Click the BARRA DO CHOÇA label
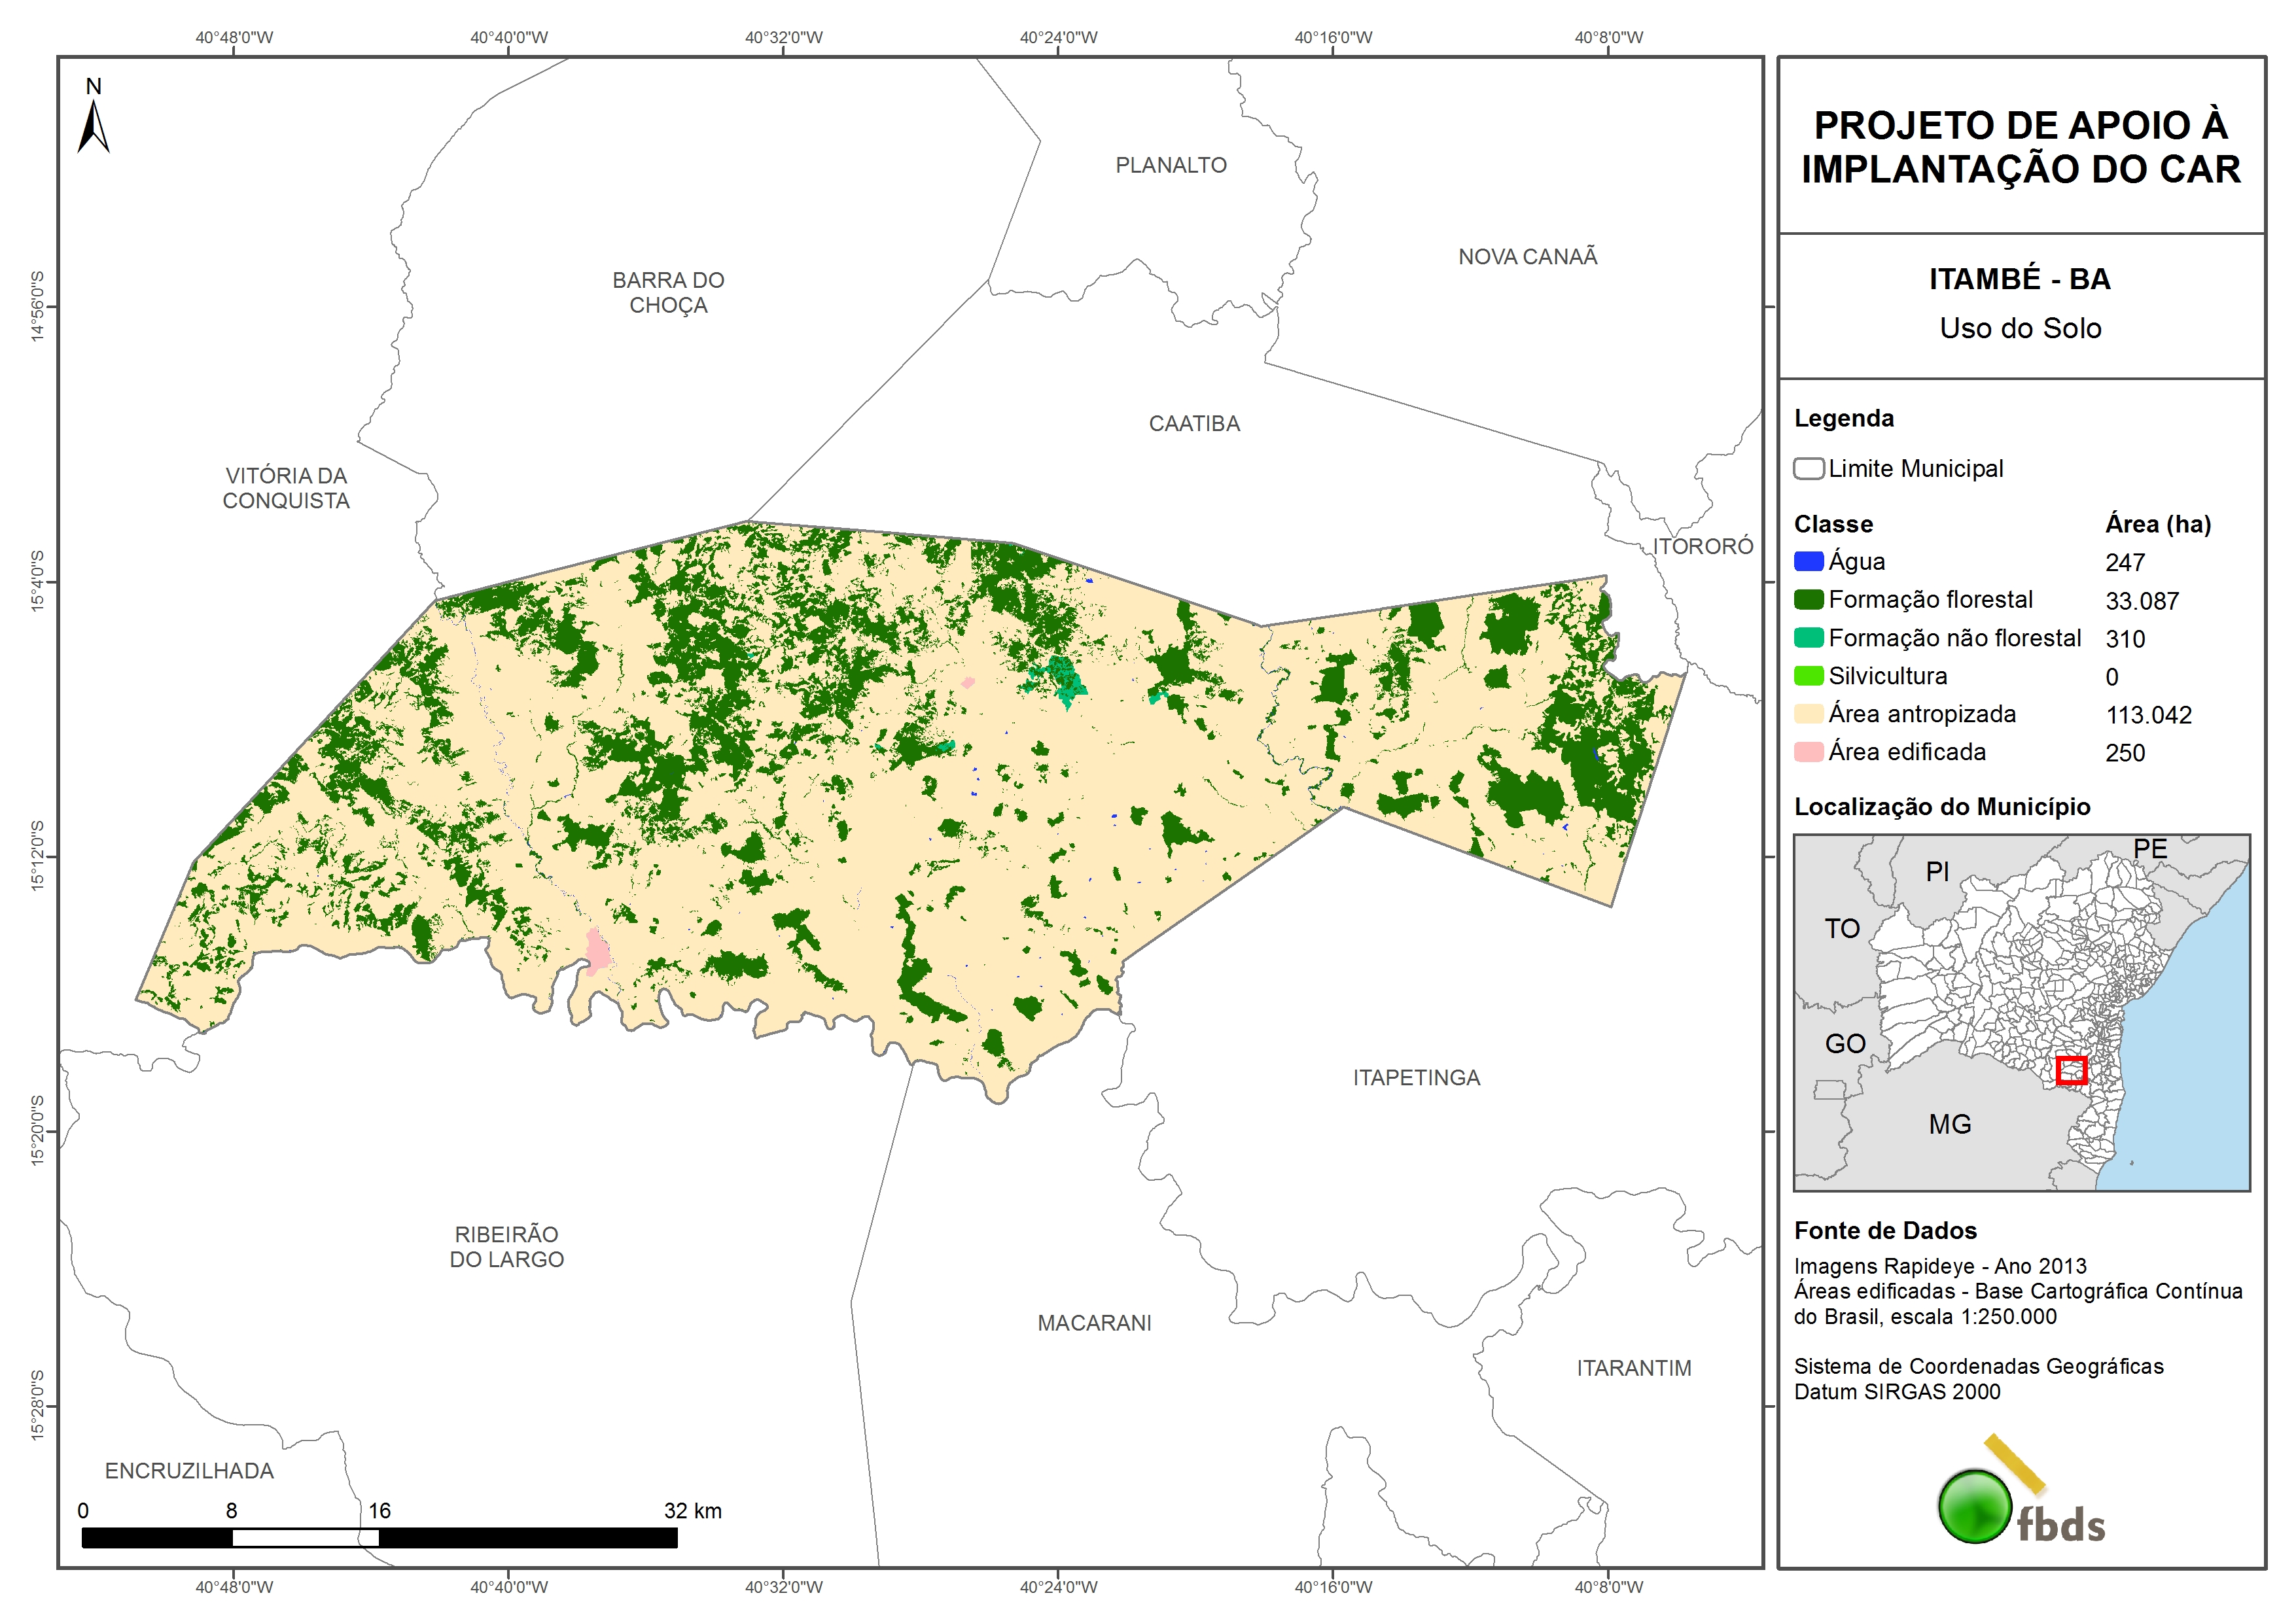The image size is (2296, 1623). (x=668, y=292)
